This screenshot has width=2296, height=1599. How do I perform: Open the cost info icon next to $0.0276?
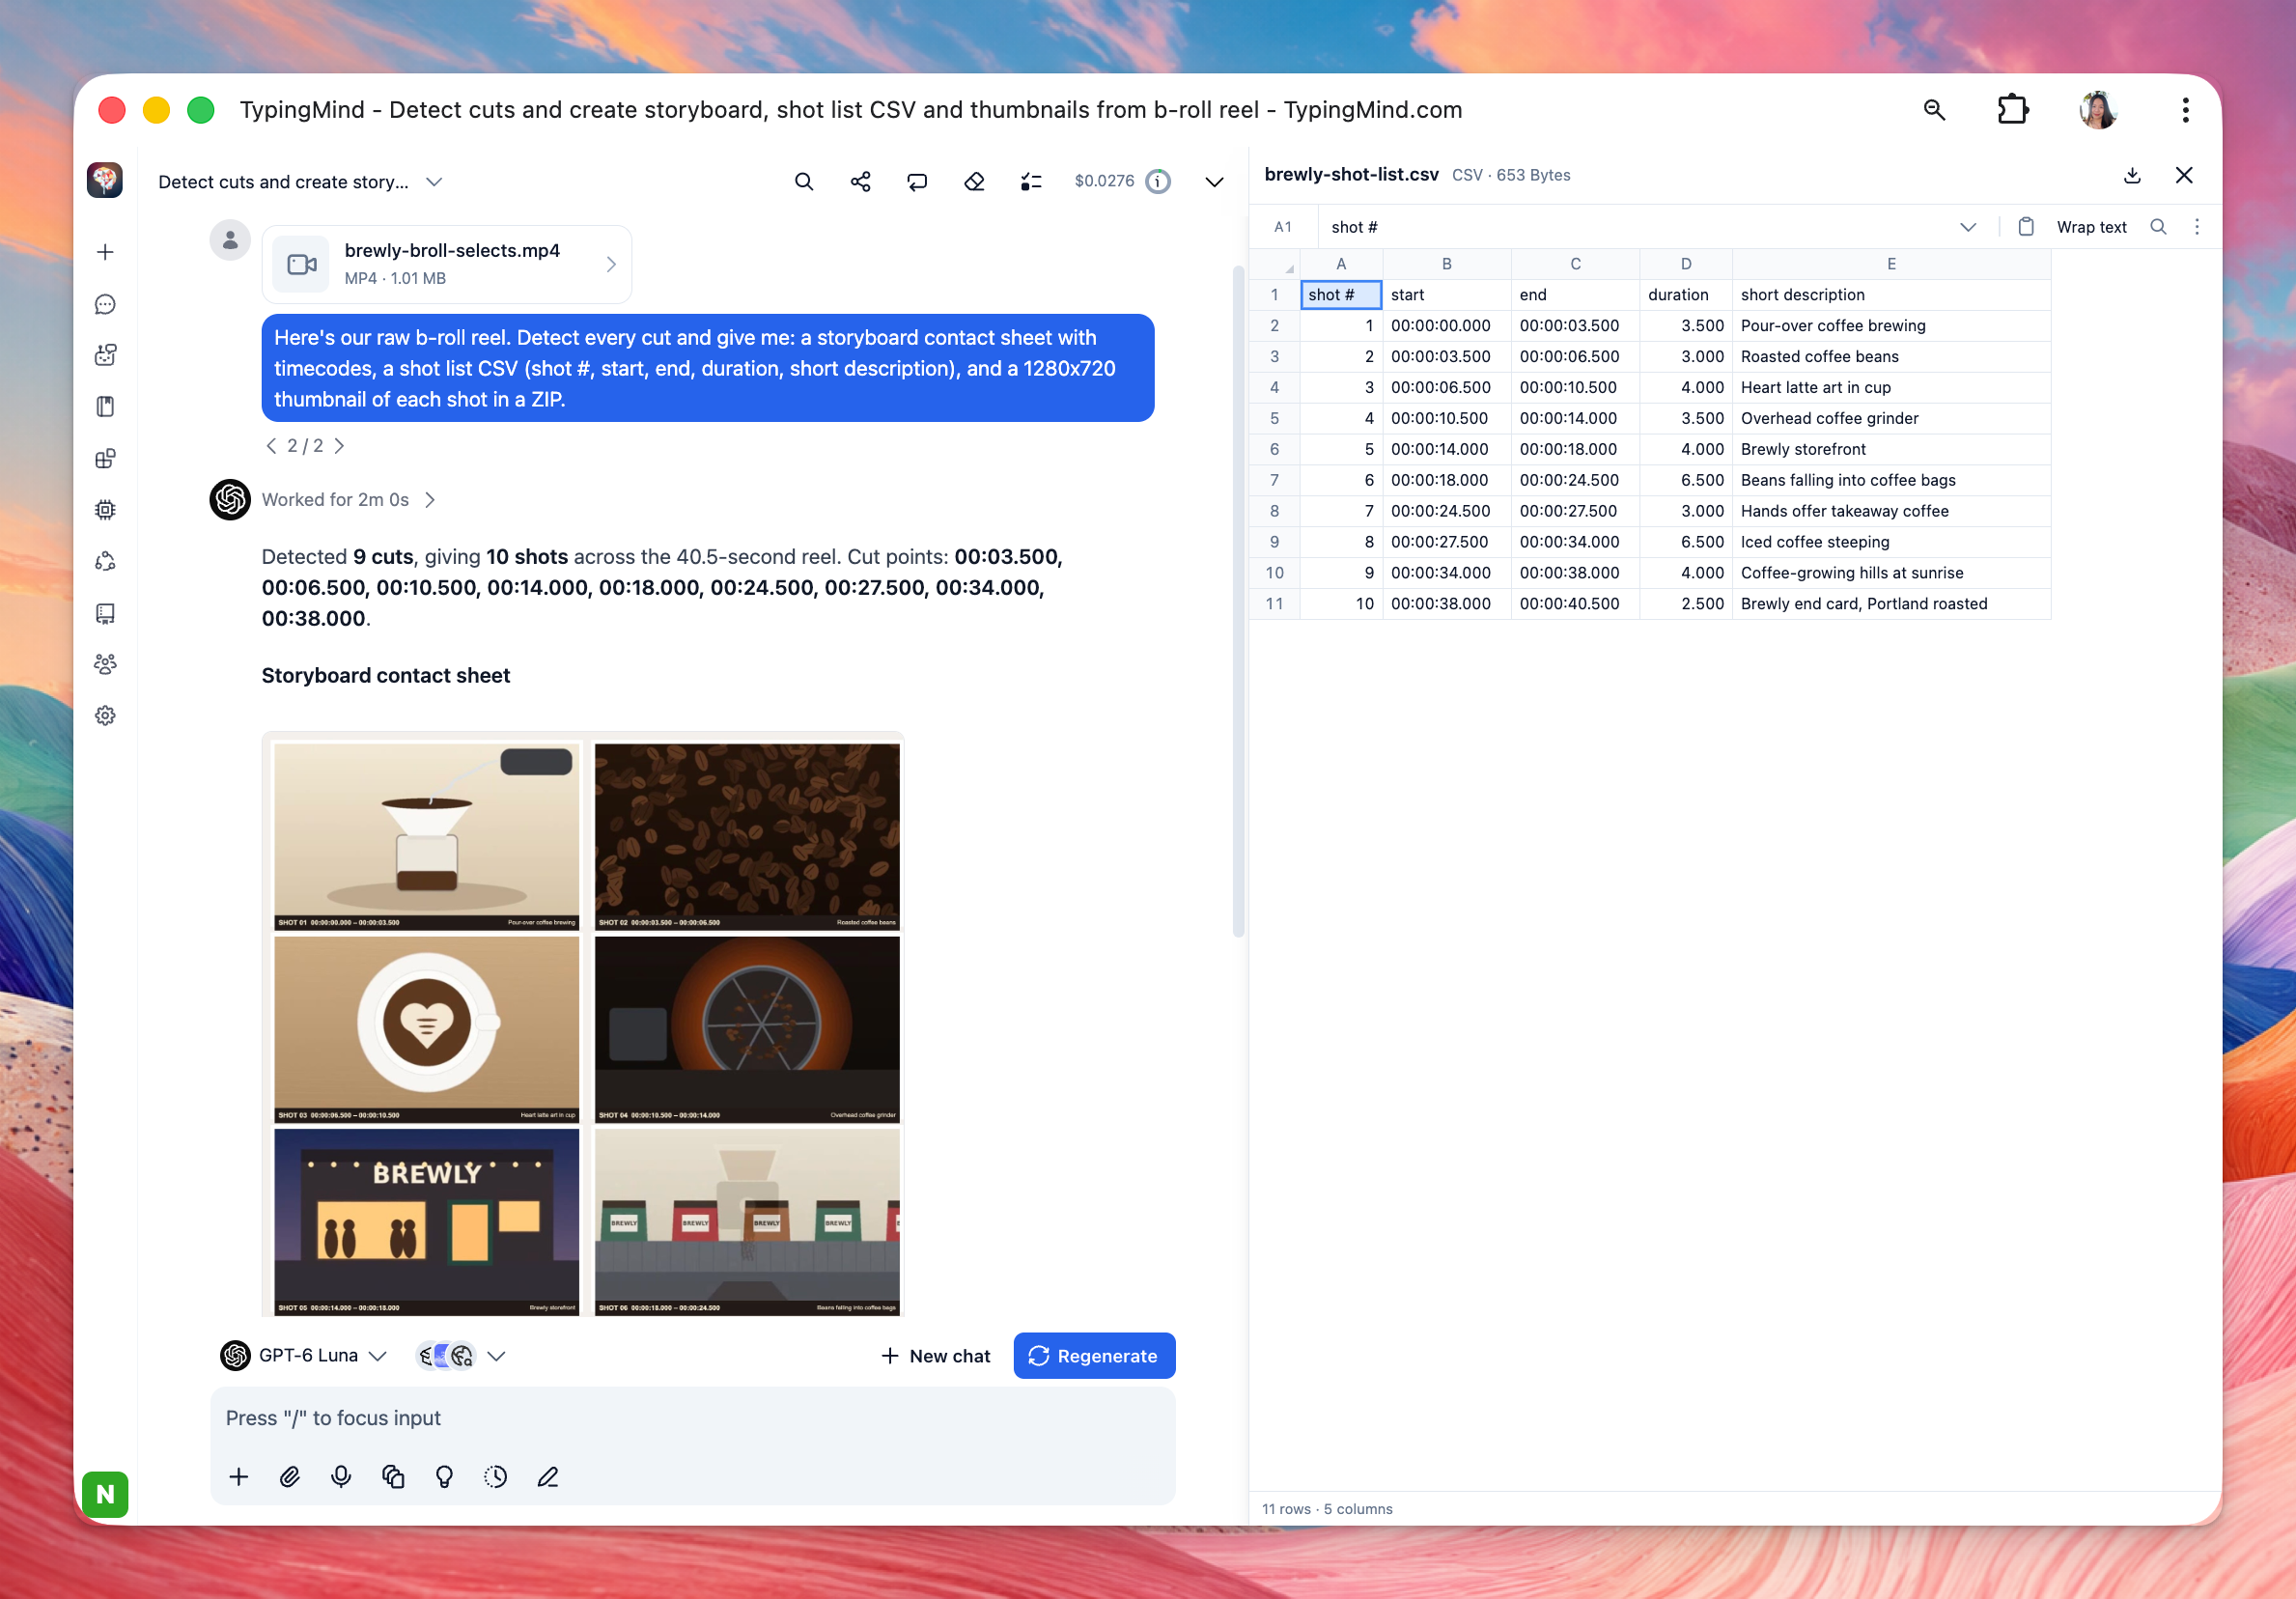(1157, 181)
